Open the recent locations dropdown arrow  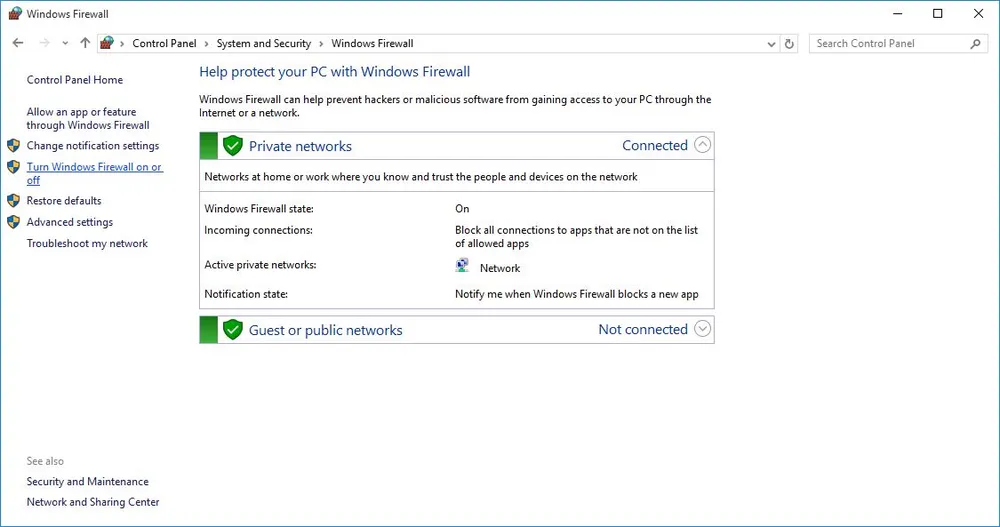[65, 44]
